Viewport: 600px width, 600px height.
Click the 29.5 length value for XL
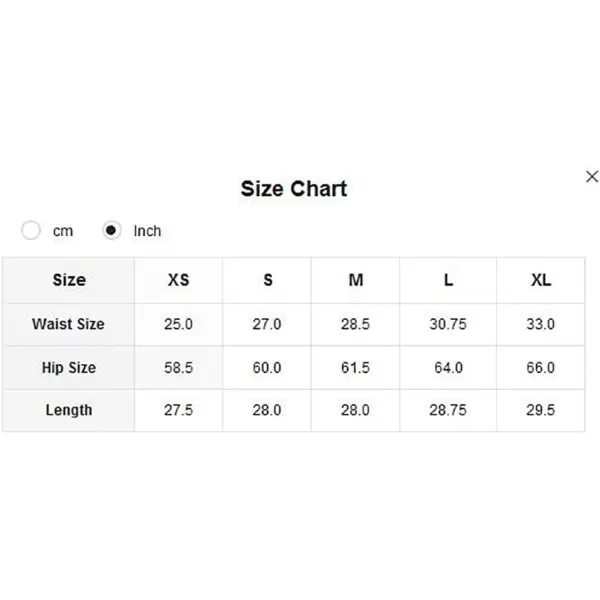point(540,410)
